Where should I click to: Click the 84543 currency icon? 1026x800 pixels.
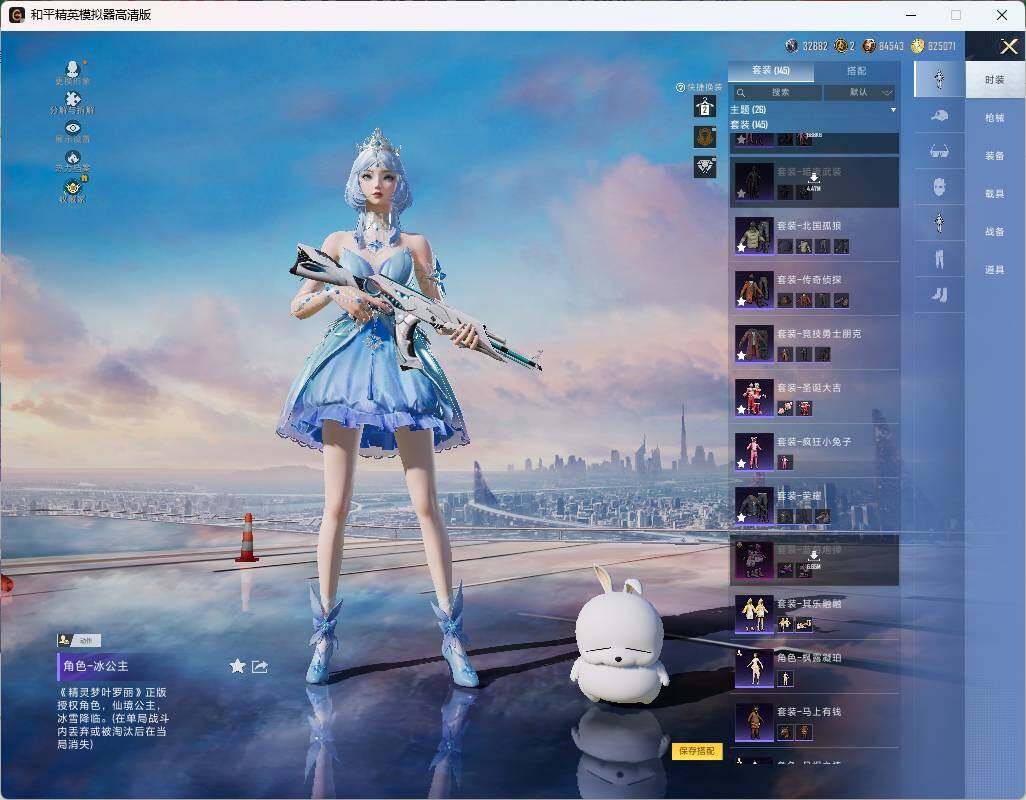pos(869,46)
